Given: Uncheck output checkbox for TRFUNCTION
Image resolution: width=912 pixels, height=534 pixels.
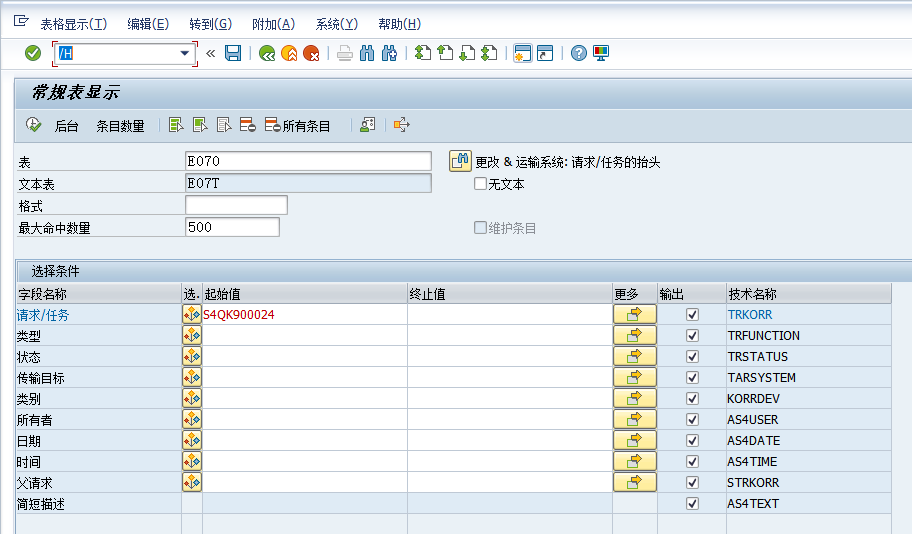Looking at the screenshot, I should (x=692, y=336).
